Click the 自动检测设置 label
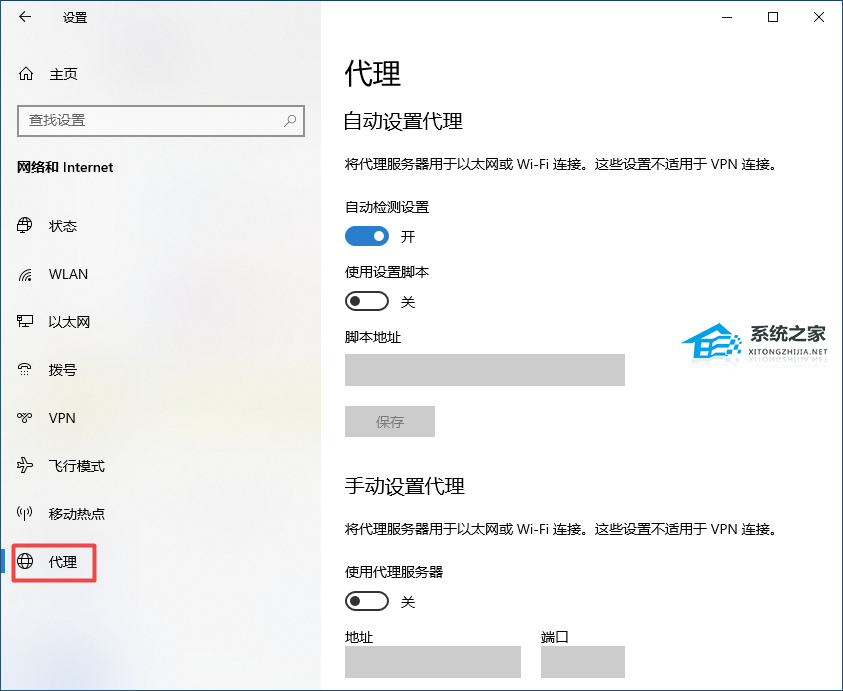 click(387, 206)
